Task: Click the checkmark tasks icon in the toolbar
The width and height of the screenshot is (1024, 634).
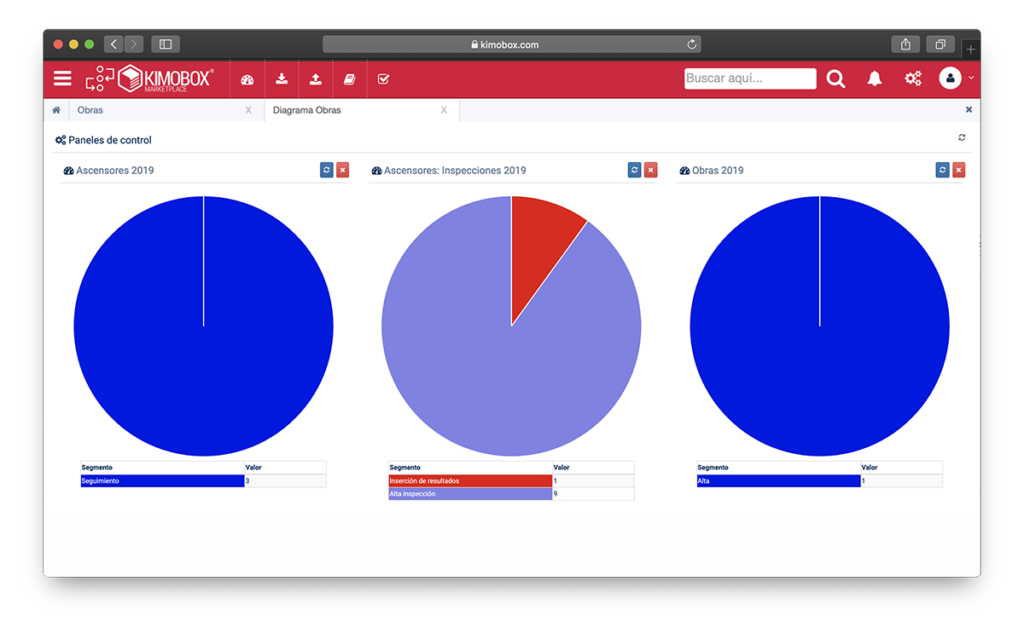Action: click(x=383, y=79)
